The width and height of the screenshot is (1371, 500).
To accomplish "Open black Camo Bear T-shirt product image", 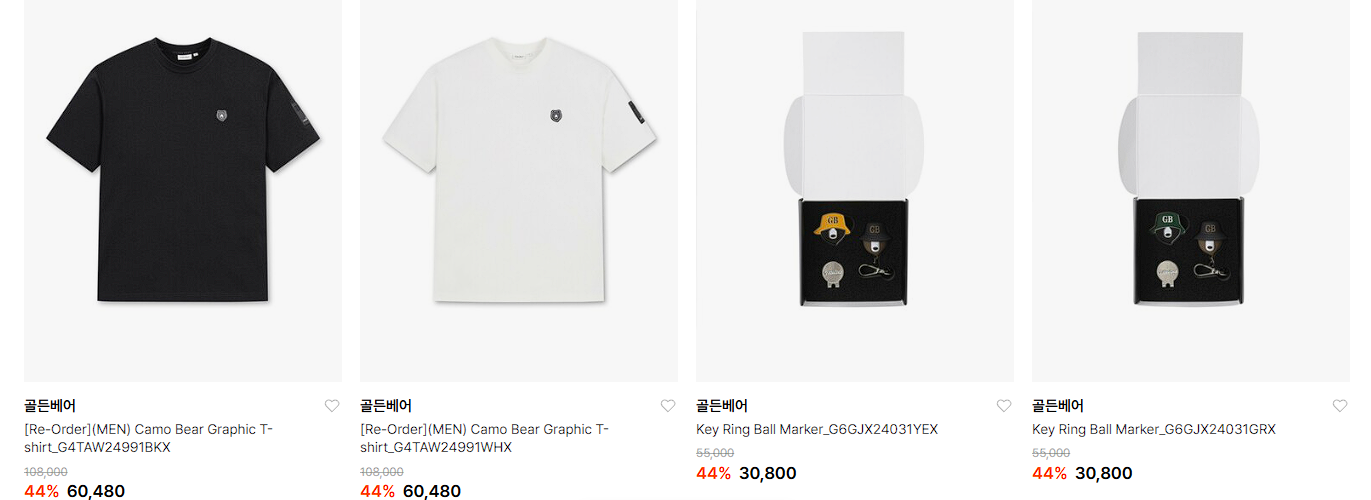I will (x=183, y=191).
